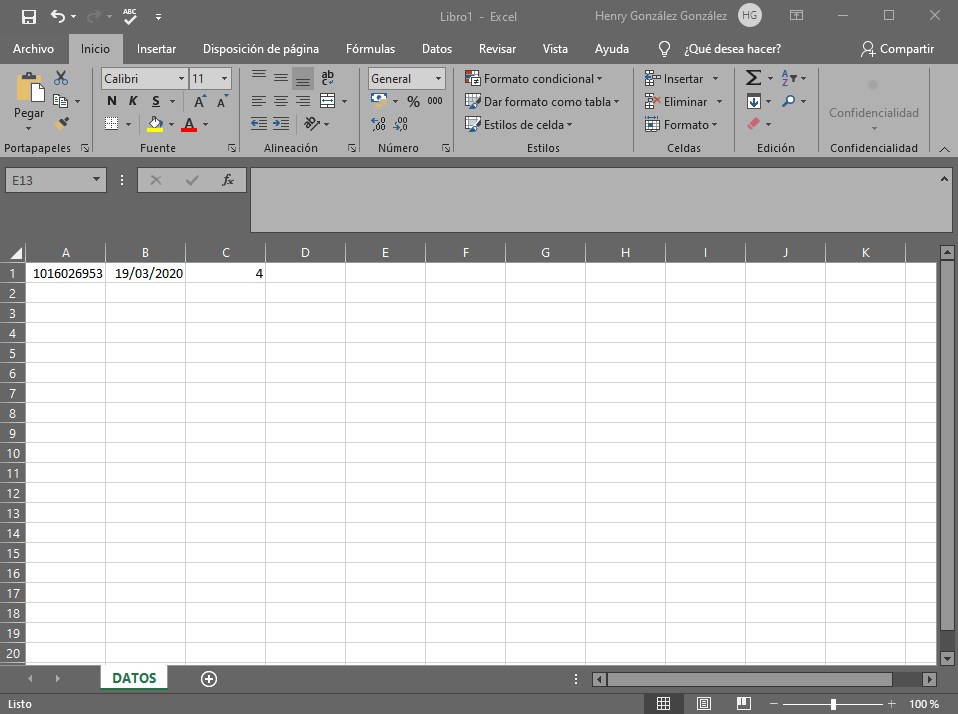Viewport: 958px width, 714px height.
Task: Click the Compartir button
Action: coord(897,49)
